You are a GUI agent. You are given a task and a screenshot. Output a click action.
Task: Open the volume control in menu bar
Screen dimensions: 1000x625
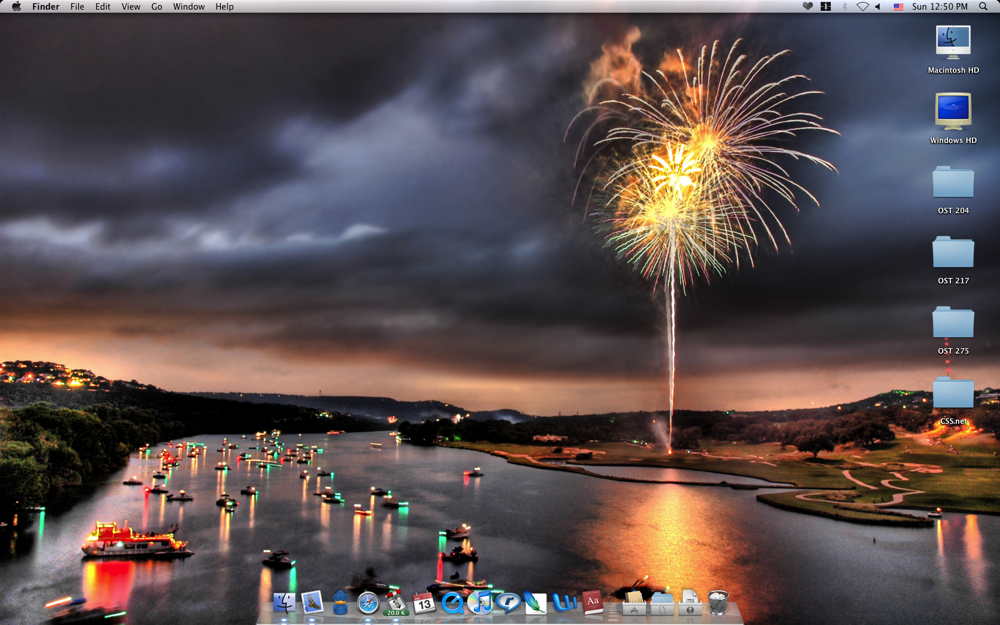click(878, 6)
